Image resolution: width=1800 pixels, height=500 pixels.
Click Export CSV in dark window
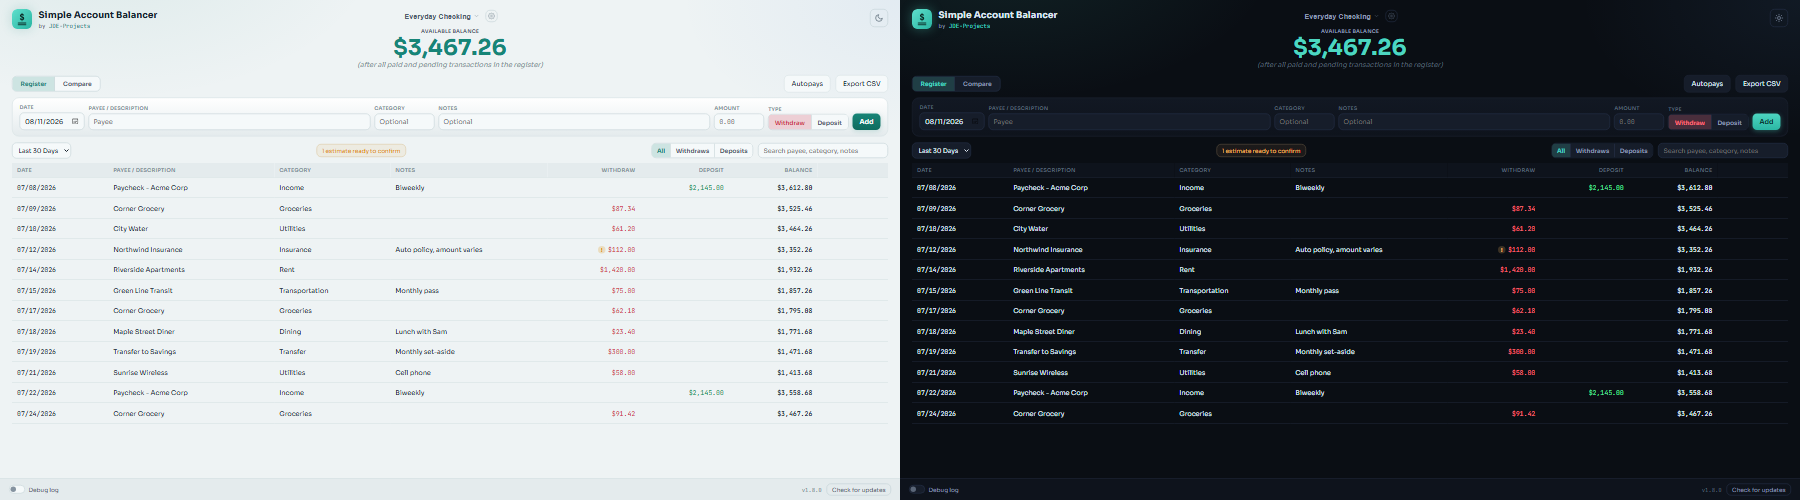(1762, 84)
